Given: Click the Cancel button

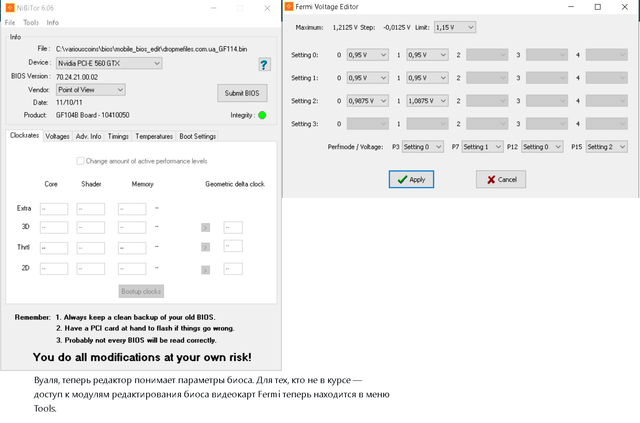Looking at the screenshot, I should pyautogui.click(x=501, y=180).
